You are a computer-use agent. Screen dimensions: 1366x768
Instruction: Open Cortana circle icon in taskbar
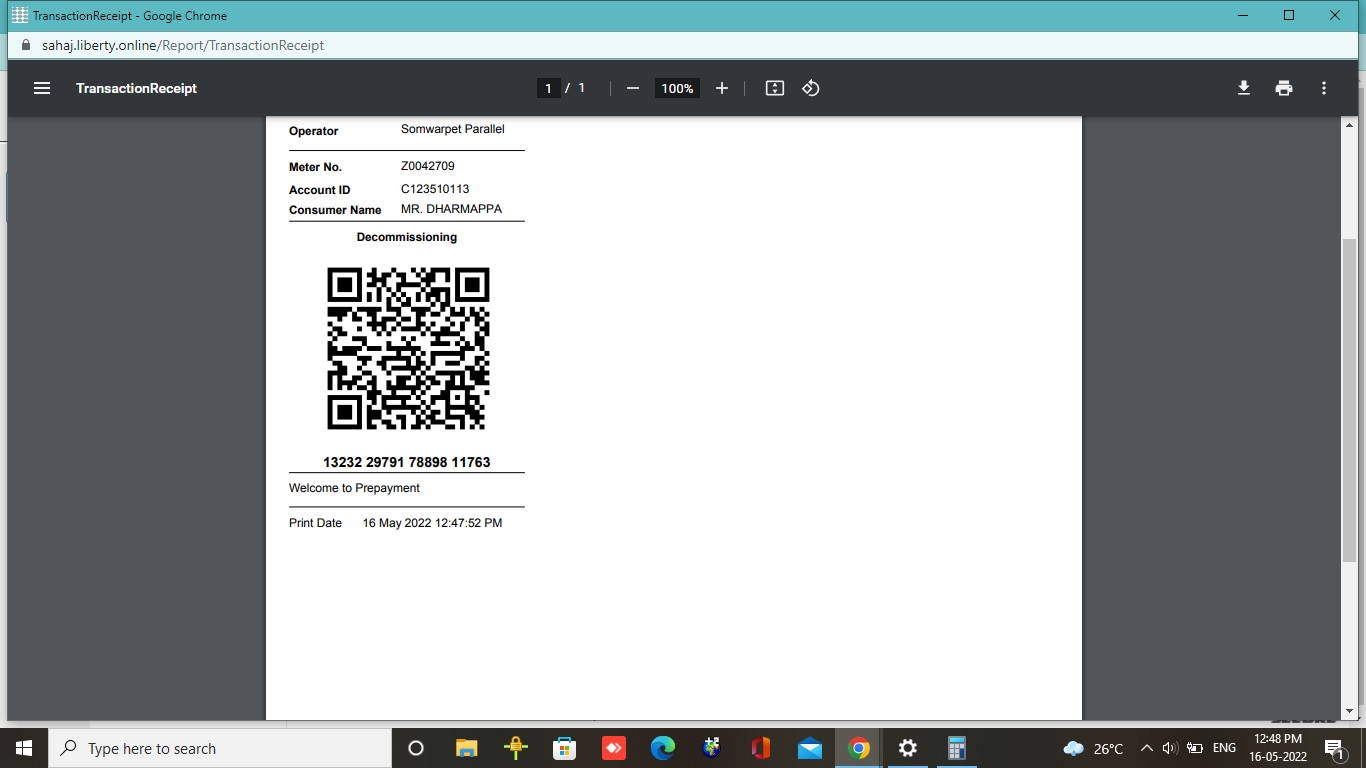click(x=416, y=748)
